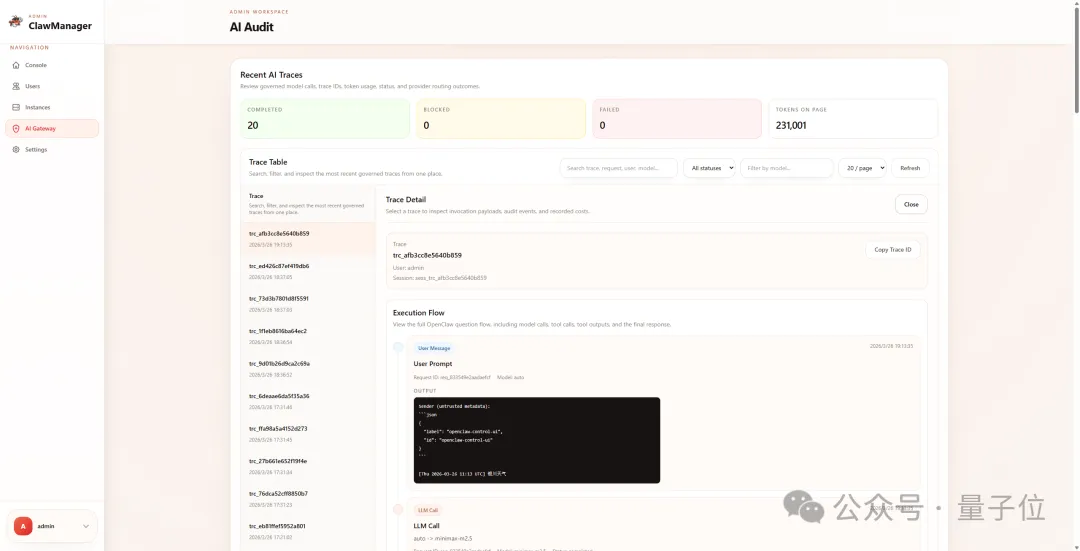
Task: Open trace trc_73d3b7801d8f5591 in the list
Action: [279, 298]
